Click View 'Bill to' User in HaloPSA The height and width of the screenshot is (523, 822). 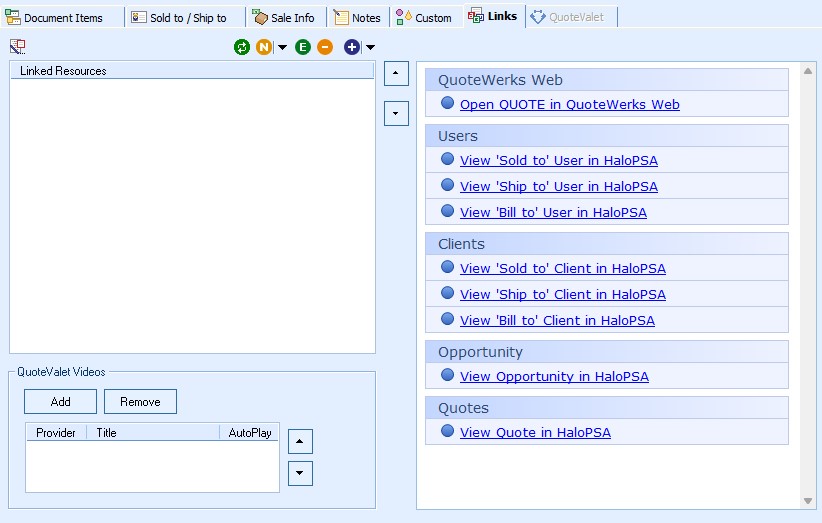point(553,213)
